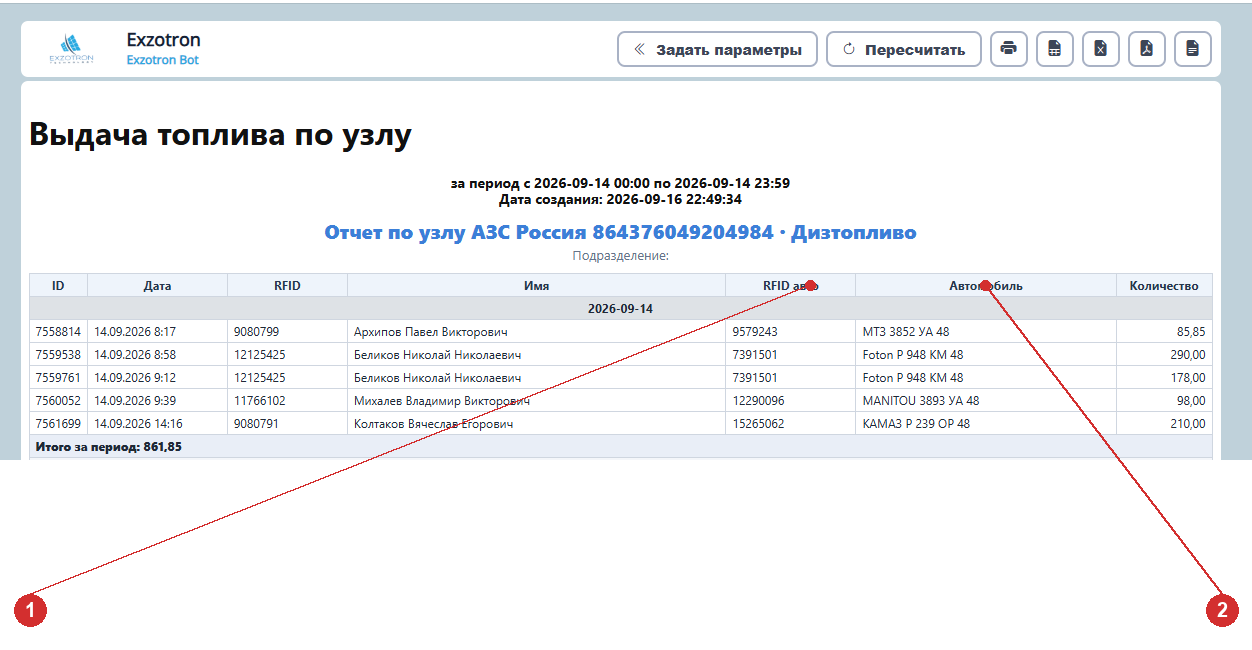This screenshot has height=650, width=1252.
Task: Export the report as a text document
Action: pos(1192,49)
